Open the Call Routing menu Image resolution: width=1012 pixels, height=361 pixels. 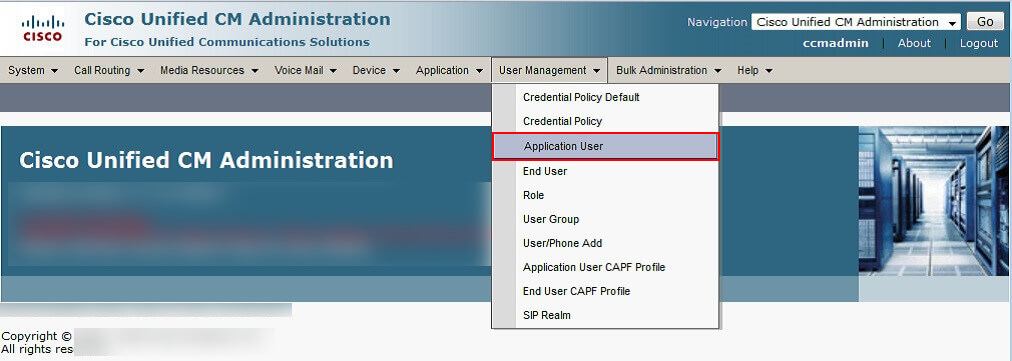pyautogui.click(x=108, y=70)
